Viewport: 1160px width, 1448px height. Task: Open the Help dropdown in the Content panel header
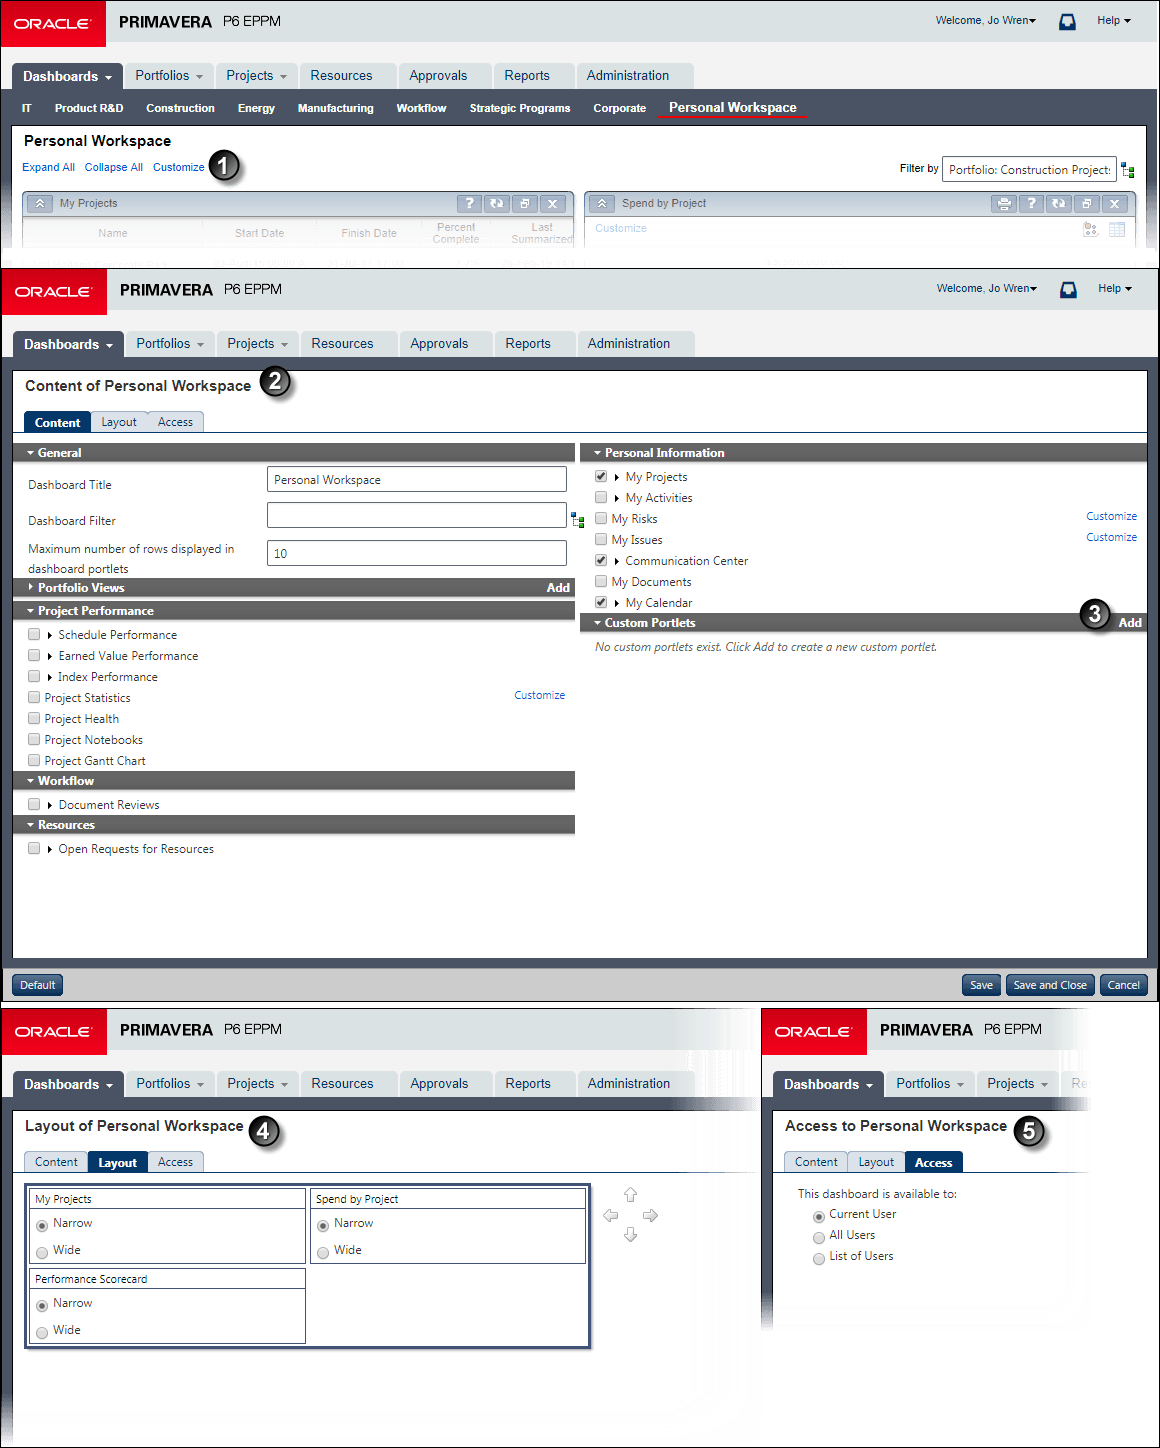[x=1115, y=288]
